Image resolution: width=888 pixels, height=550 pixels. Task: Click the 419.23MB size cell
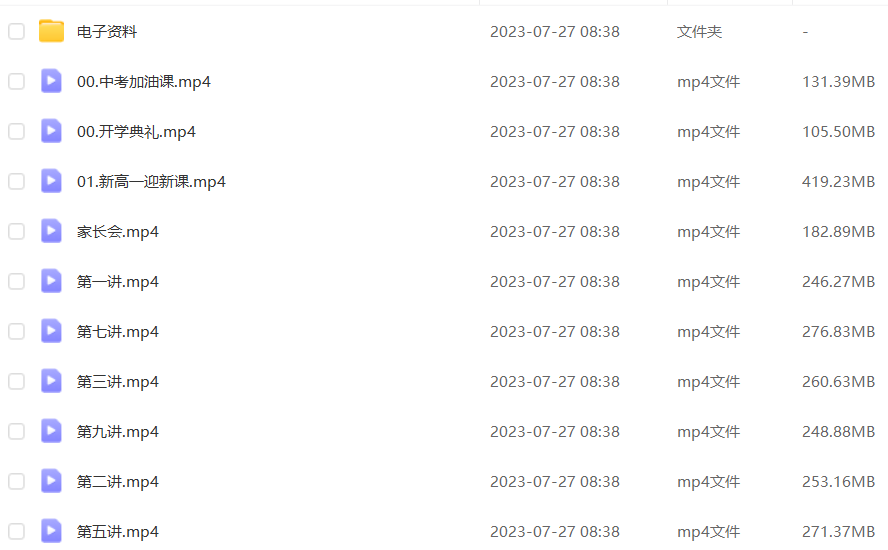pyautogui.click(x=838, y=182)
